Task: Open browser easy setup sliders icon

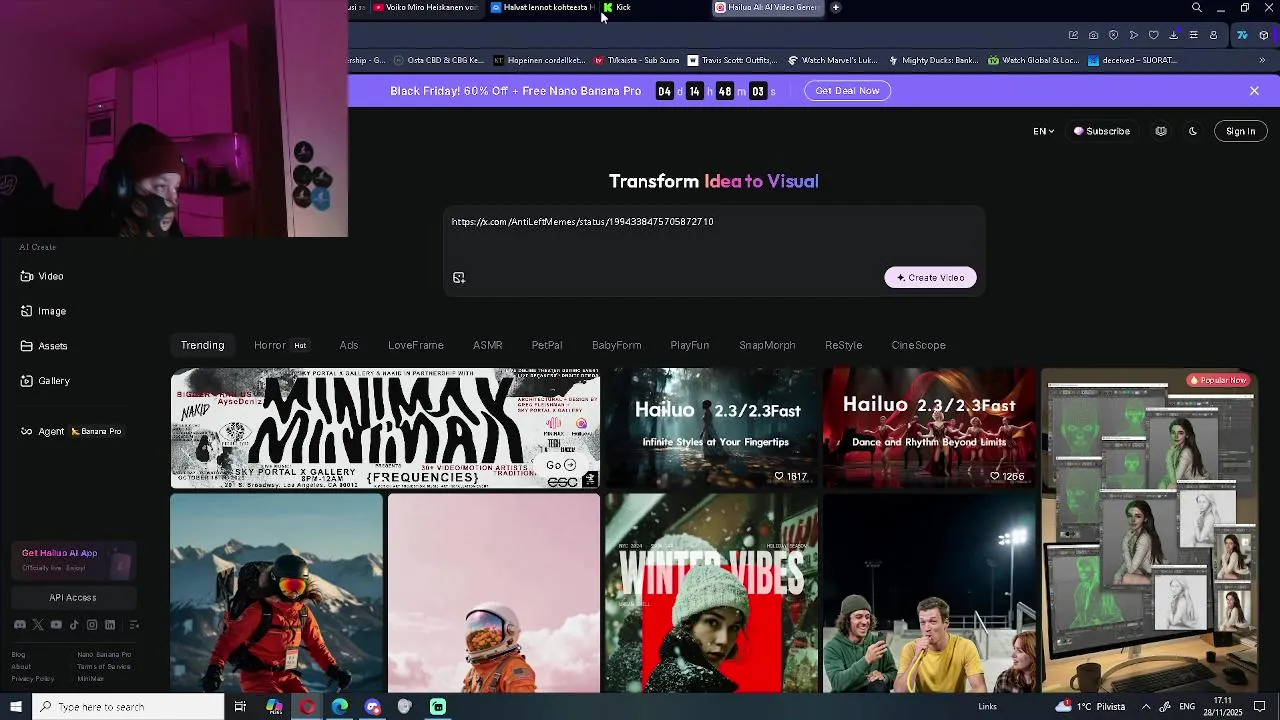Action: [x=1193, y=35]
